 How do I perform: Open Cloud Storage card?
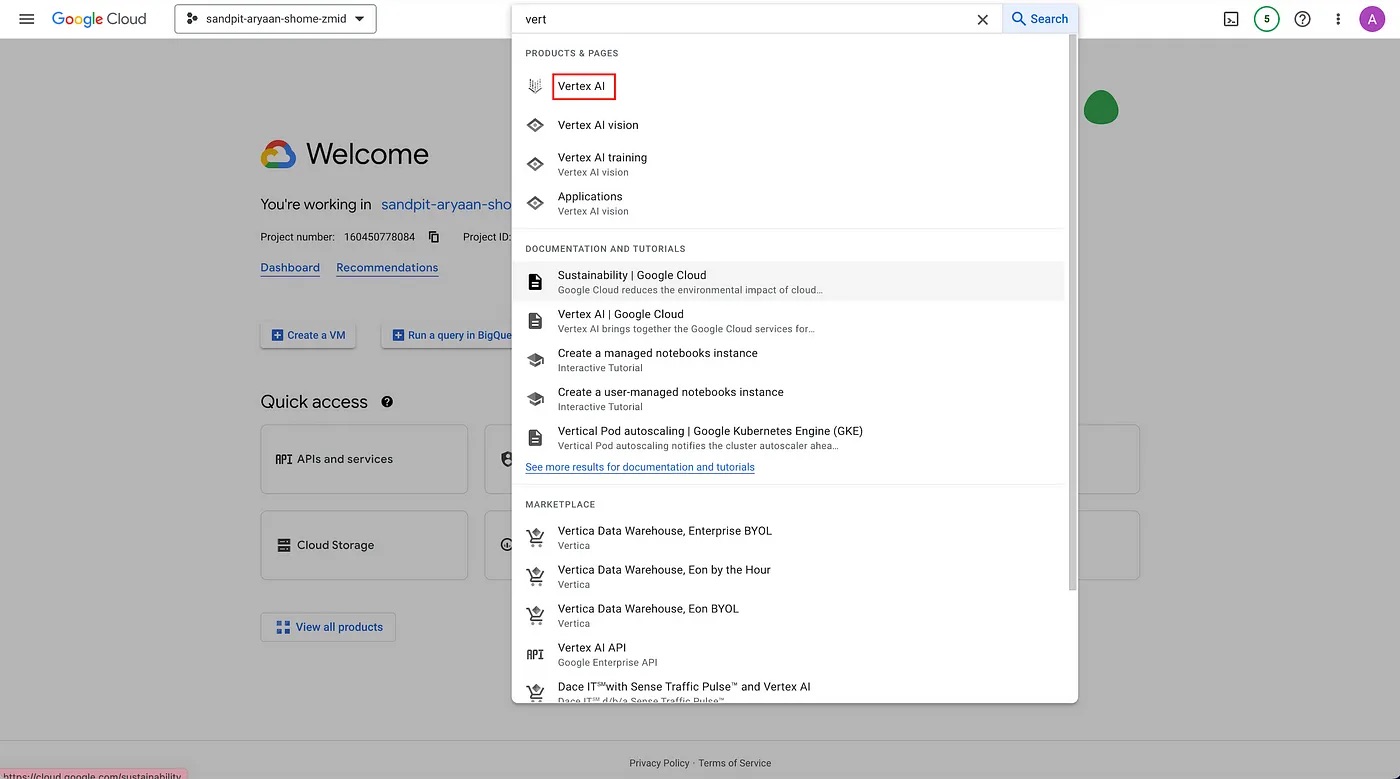(364, 545)
